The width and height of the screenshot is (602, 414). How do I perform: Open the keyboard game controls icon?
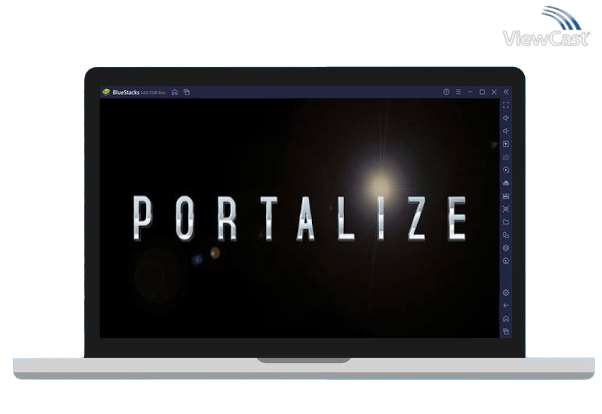(x=506, y=157)
